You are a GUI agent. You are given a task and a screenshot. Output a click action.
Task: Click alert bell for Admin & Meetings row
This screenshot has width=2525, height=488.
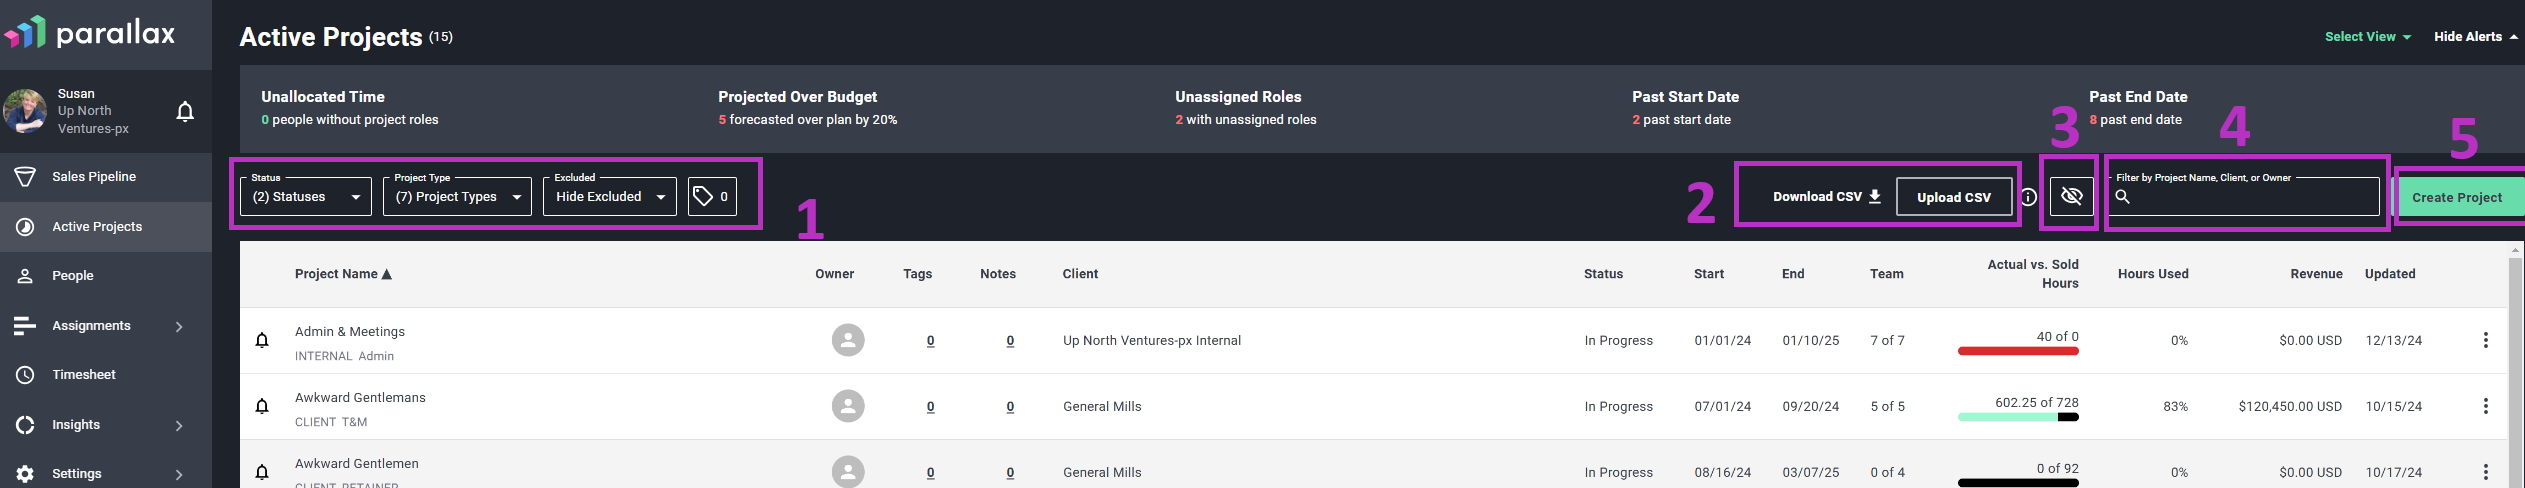coord(262,340)
